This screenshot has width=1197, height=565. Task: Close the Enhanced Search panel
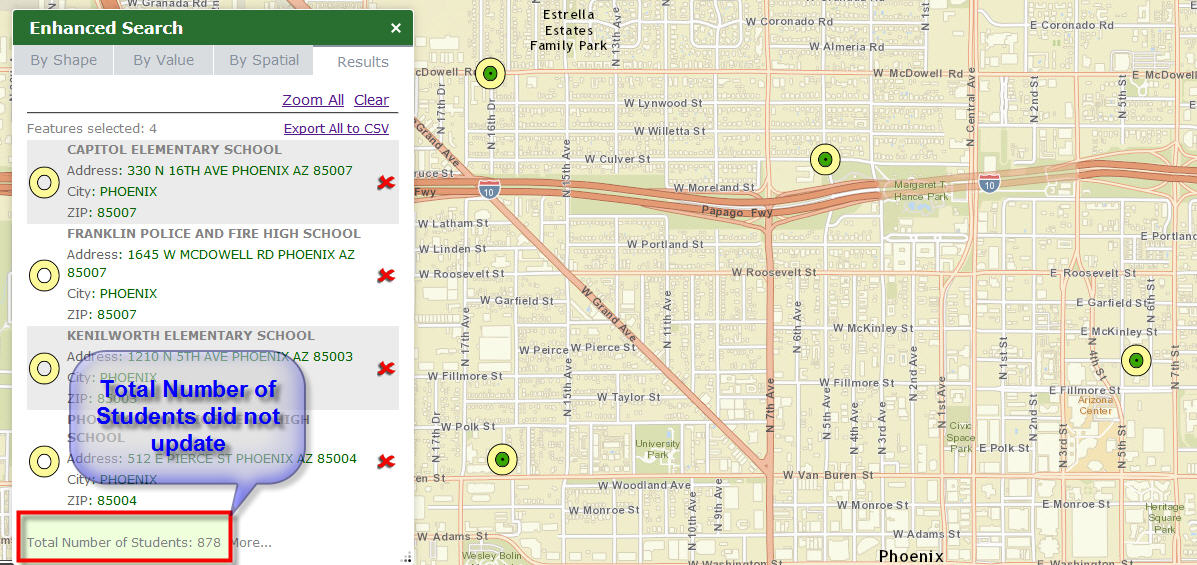pos(395,28)
